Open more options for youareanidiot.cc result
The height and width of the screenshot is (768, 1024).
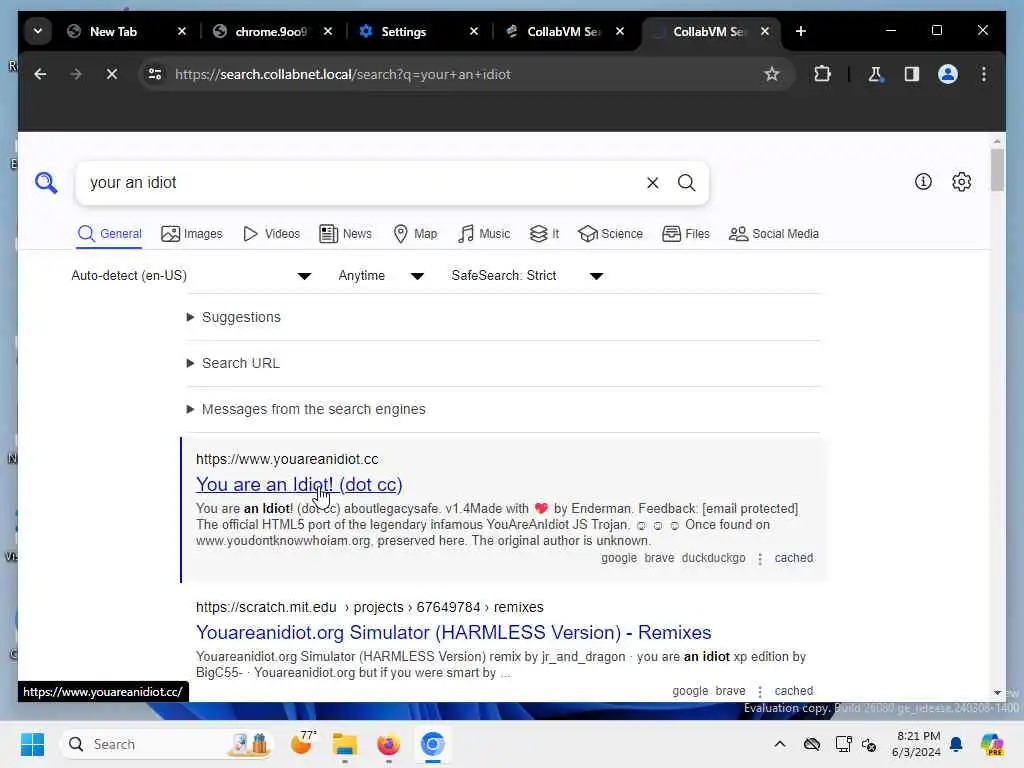point(760,559)
